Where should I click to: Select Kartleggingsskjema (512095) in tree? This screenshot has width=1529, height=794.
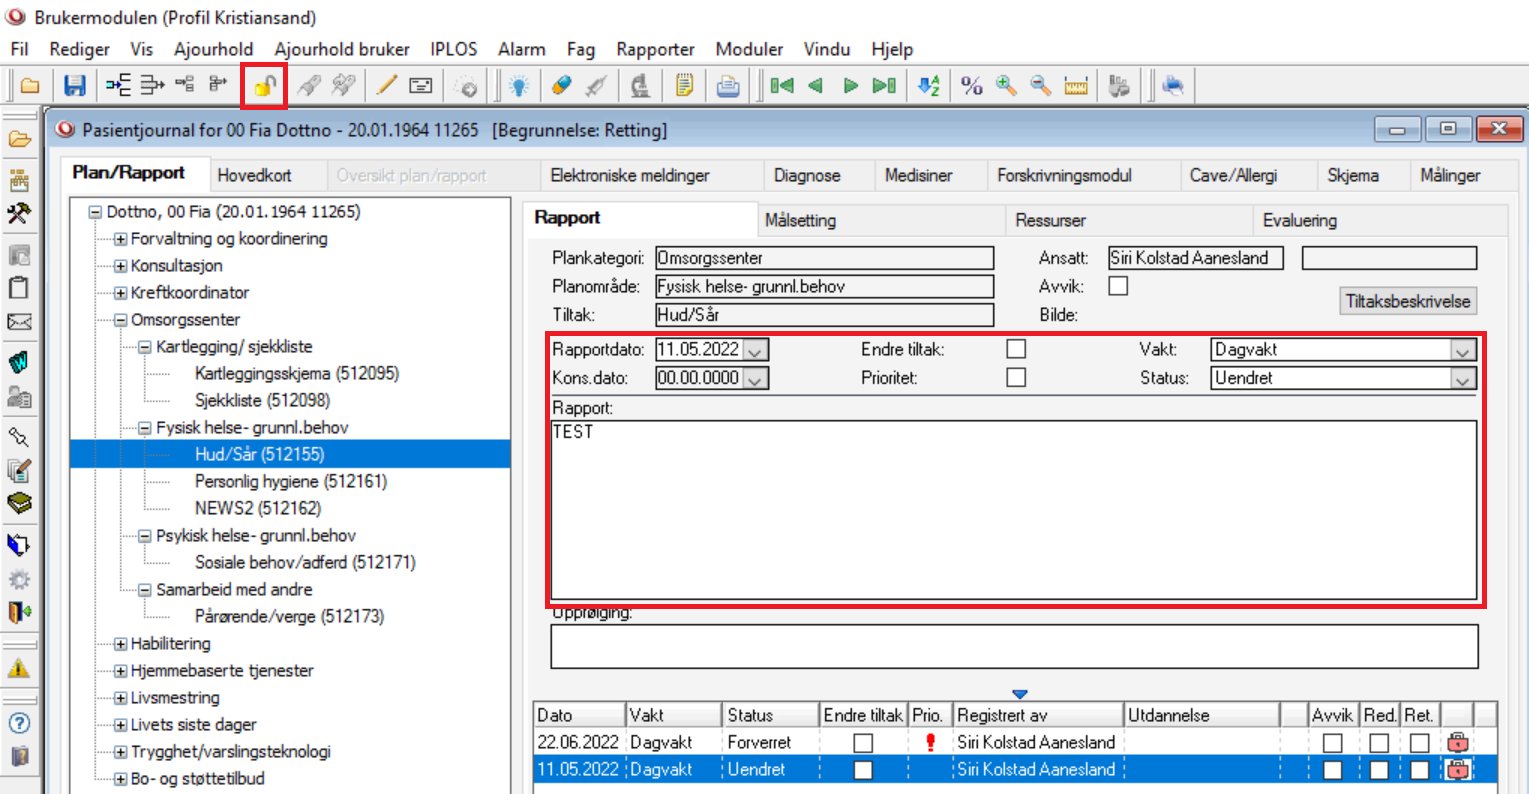tap(297, 374)
